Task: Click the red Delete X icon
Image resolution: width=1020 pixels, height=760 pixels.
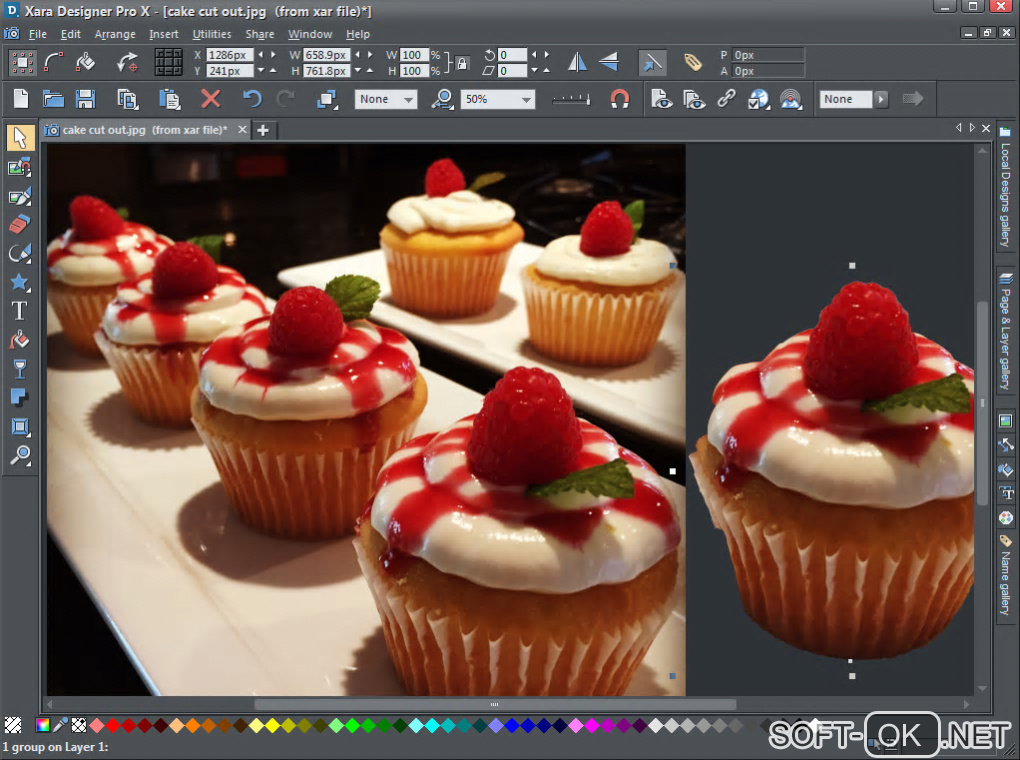Action: (x=210, y=99)
